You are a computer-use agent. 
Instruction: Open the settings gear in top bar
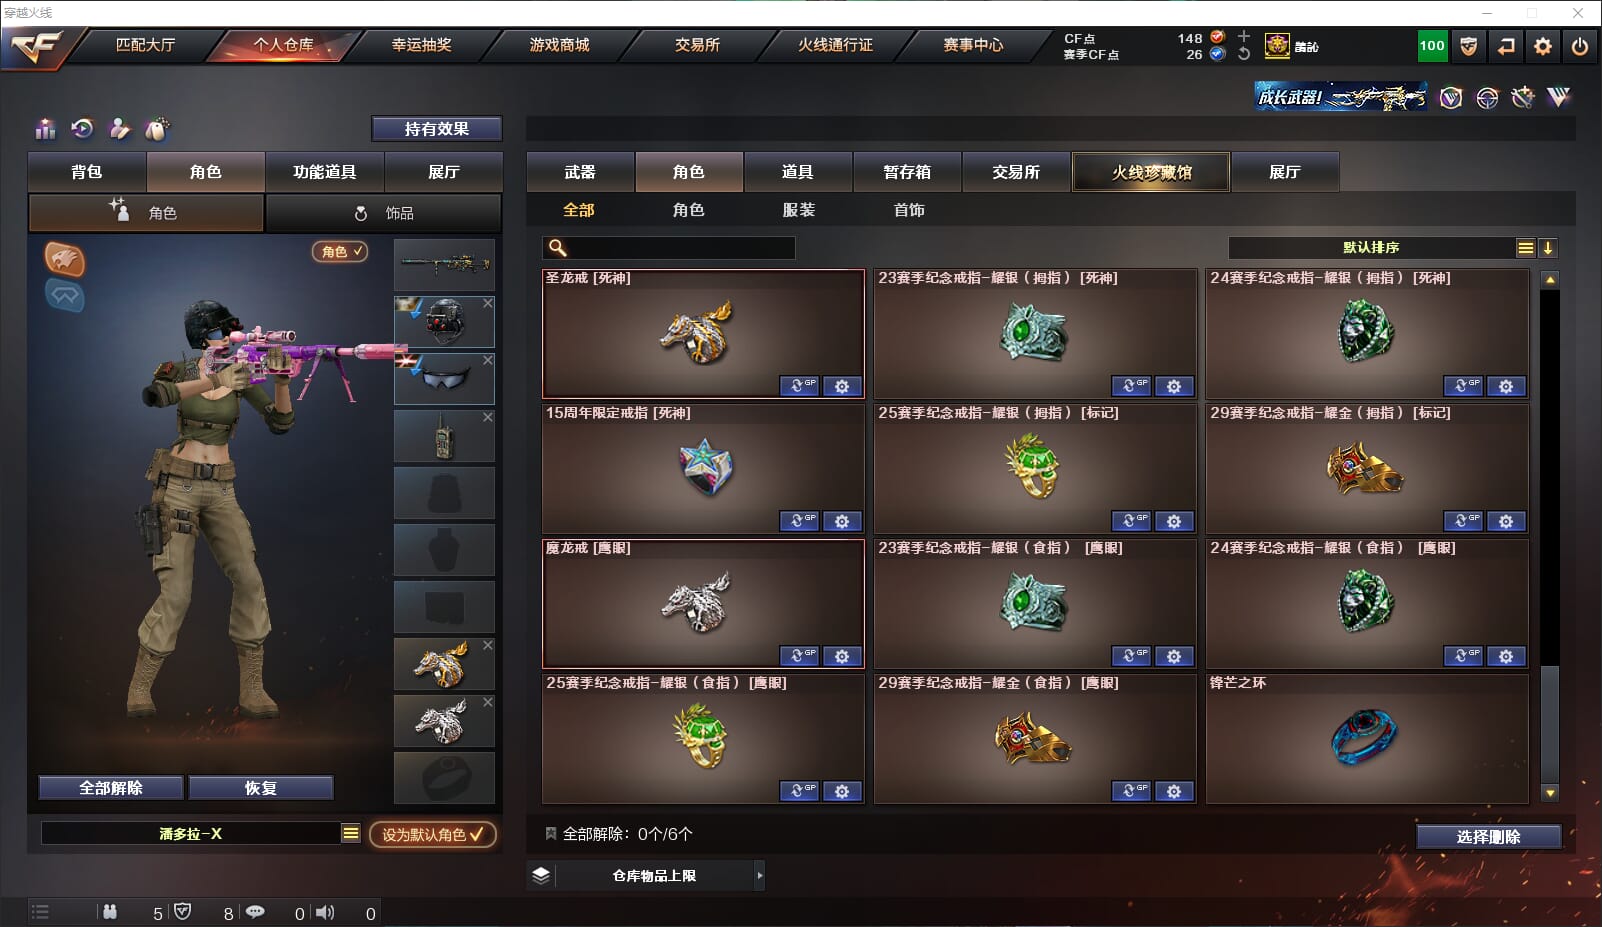(1543, 46)
